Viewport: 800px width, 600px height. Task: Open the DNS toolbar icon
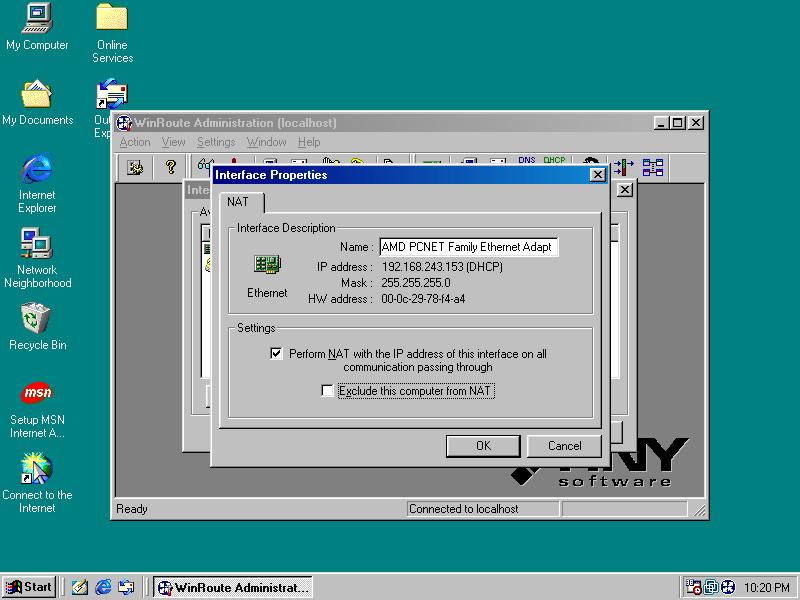coord(526,164)
